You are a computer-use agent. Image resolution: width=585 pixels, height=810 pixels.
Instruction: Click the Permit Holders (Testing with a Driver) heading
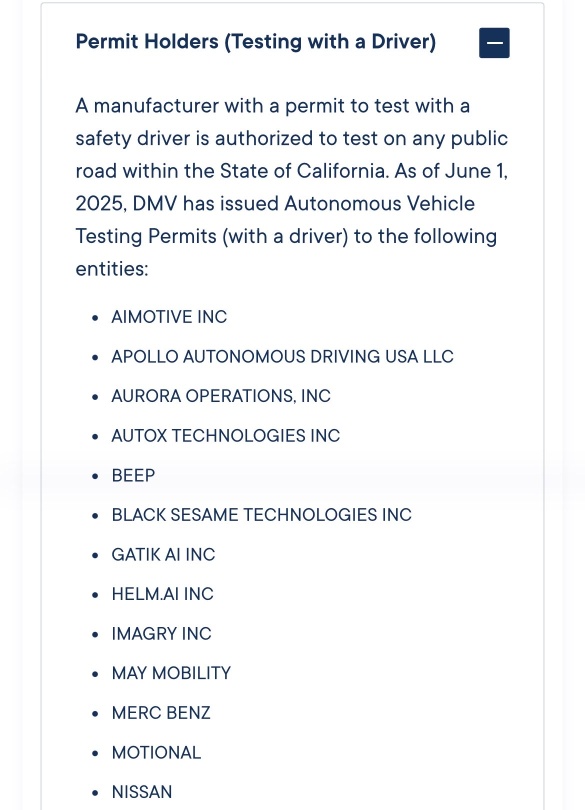click(x=256, y=42)
